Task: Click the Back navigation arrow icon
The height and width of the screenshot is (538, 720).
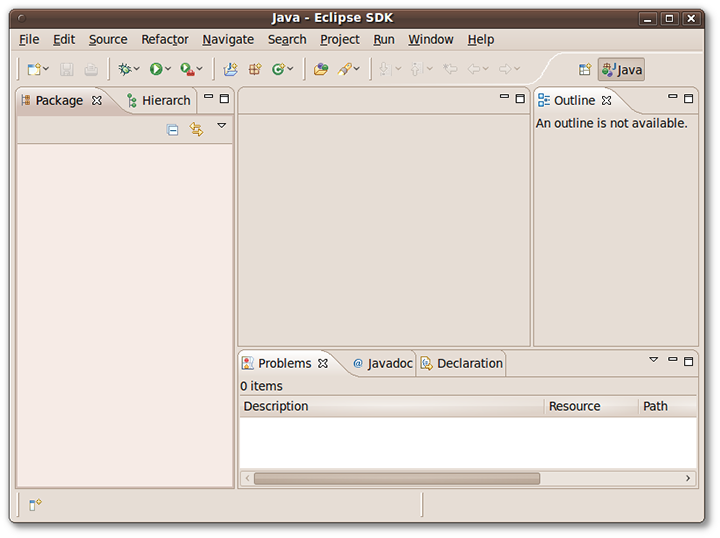Action: [474, 69]
